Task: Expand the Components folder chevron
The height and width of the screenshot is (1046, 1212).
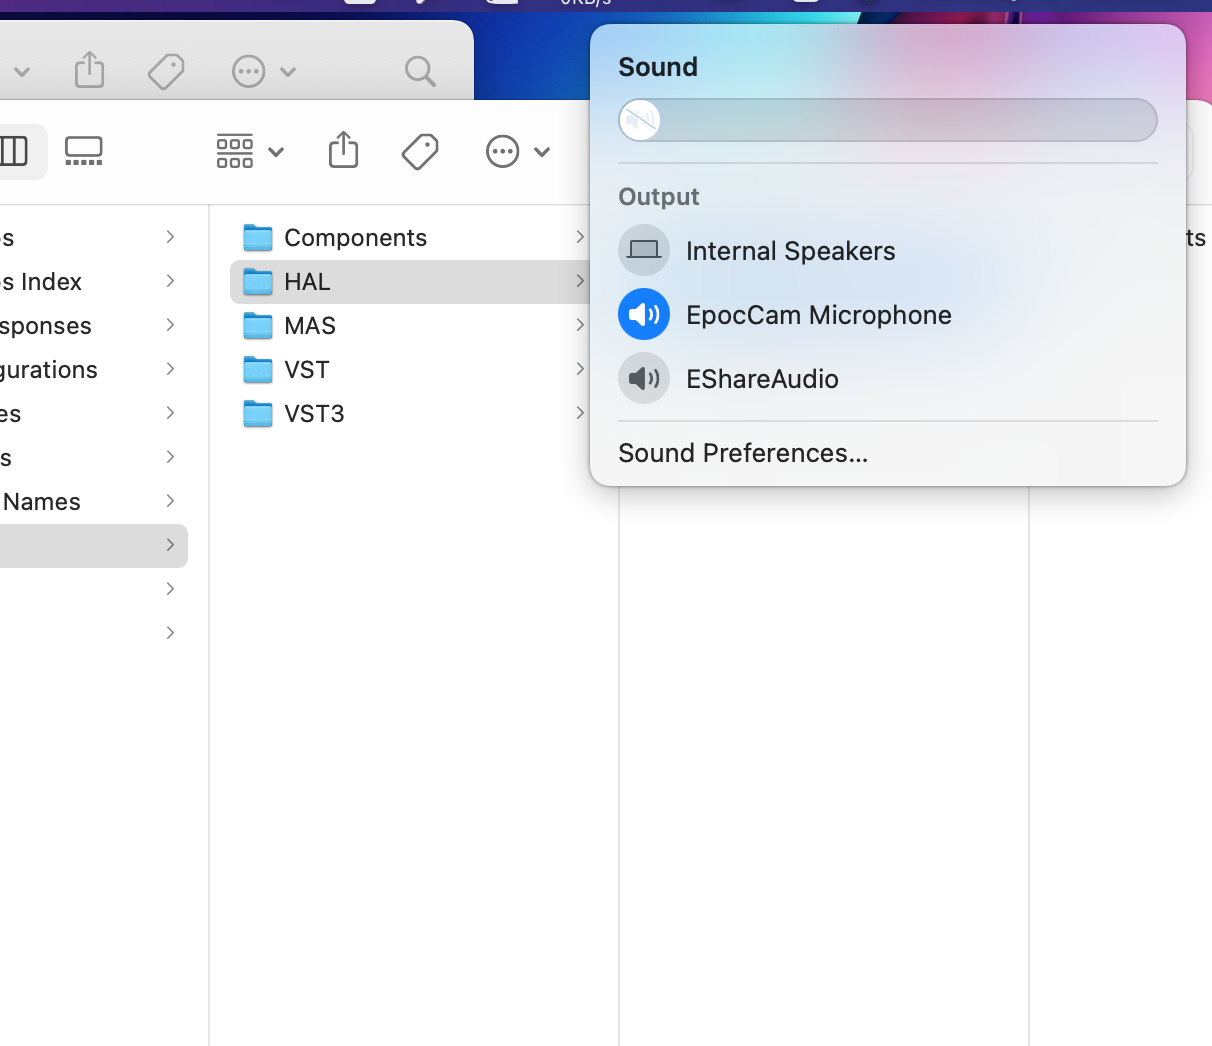Action: click(x=580, y=237)
